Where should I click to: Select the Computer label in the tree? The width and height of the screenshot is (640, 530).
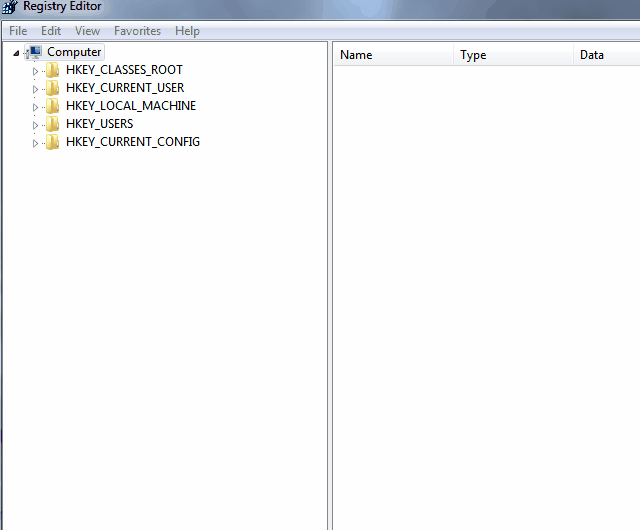point(74,52)
